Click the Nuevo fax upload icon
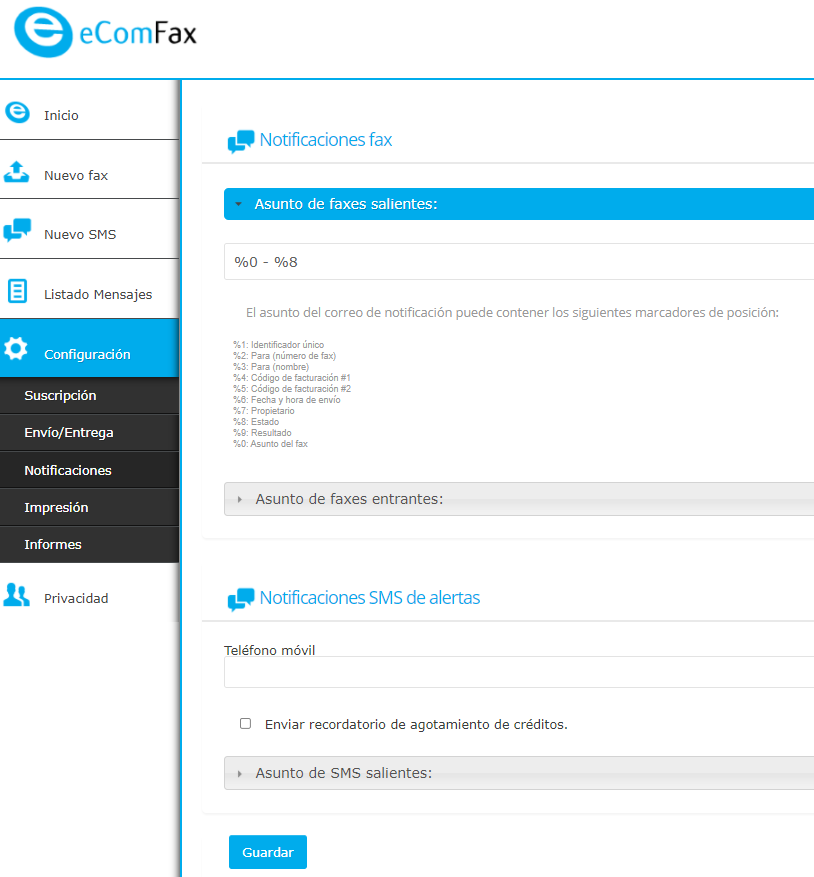The width and height of the screenshot is (814, 877). (17, 172)
